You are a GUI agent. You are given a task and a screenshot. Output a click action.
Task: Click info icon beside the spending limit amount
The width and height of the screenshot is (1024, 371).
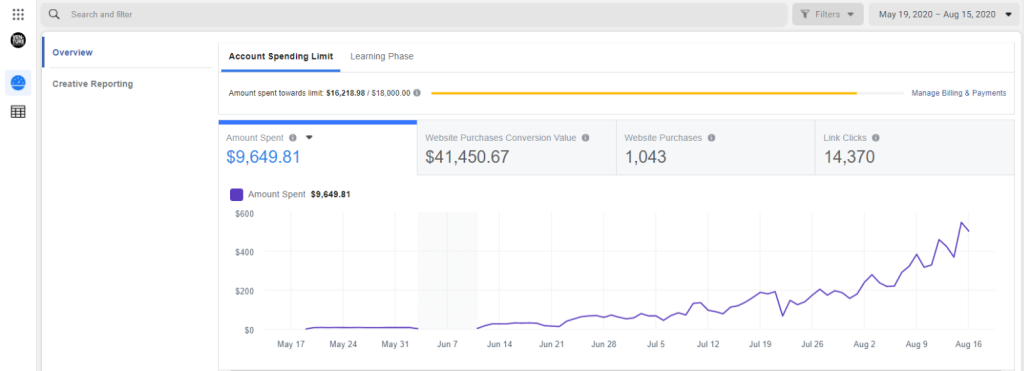417,93
